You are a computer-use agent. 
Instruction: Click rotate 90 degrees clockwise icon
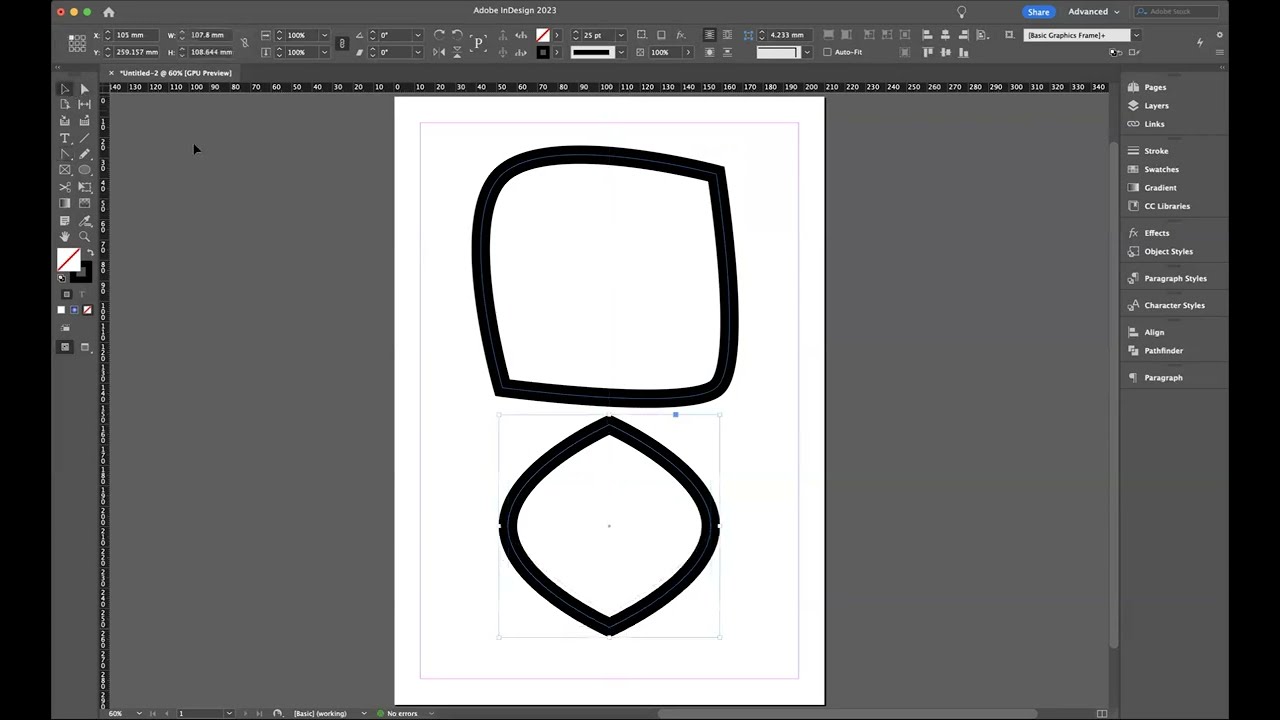(440, 35)
